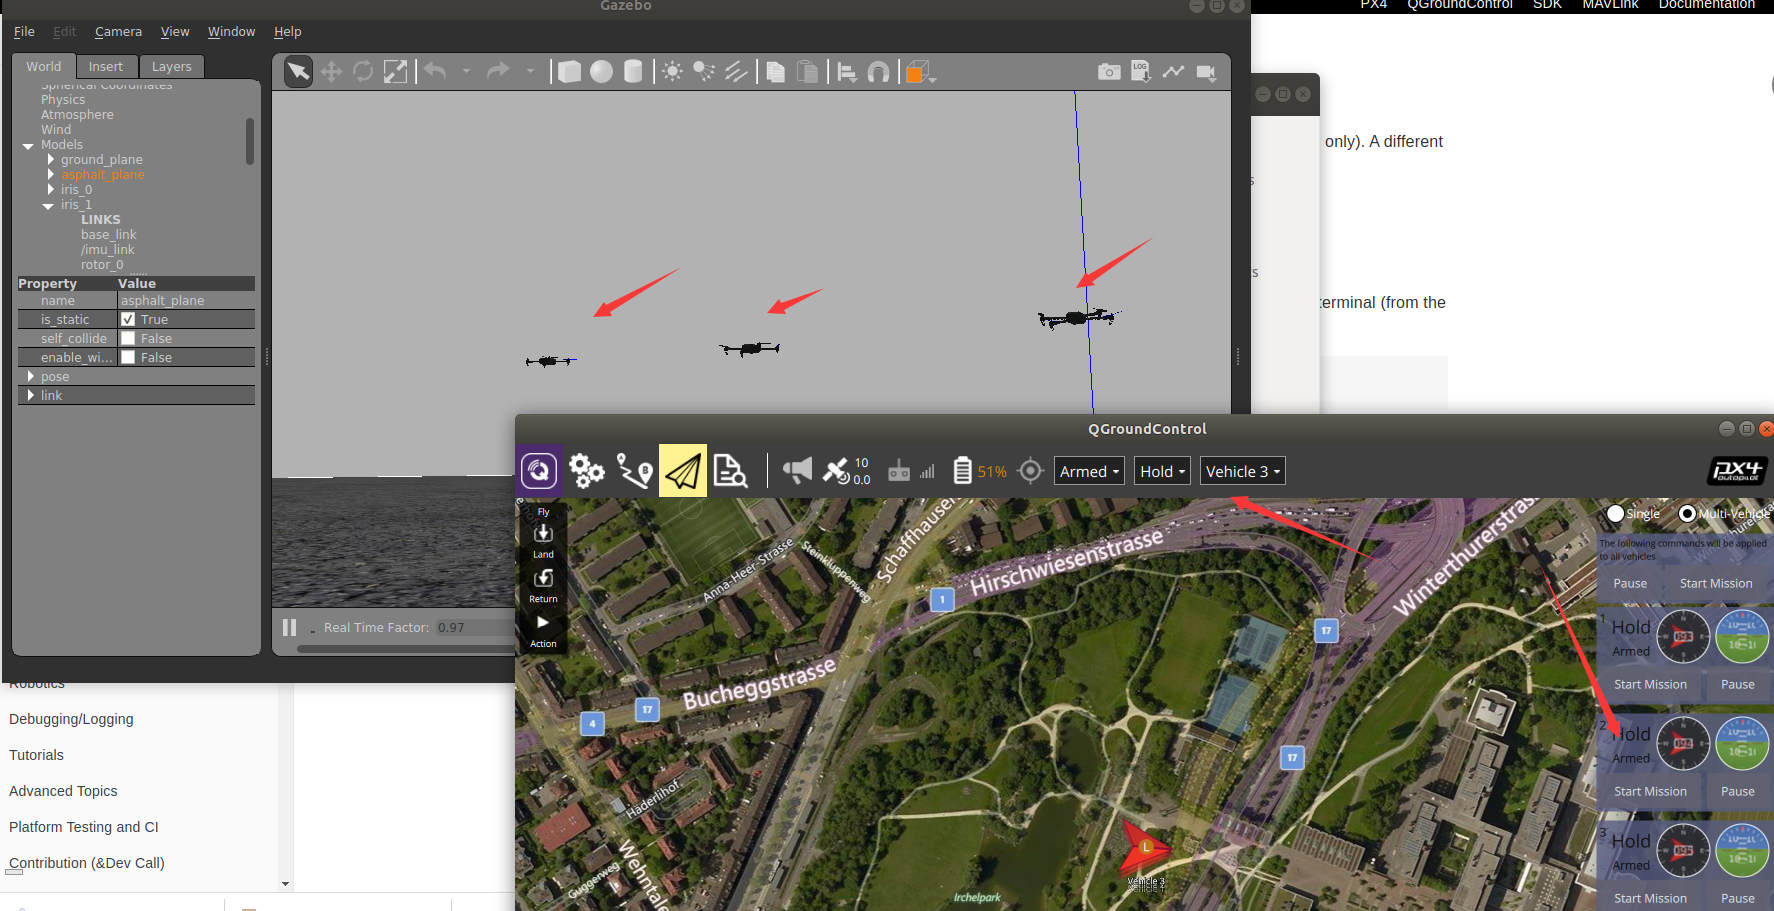Insert a box shape in Gazebo
This screenshot has width=1774, height=911.
pyautogui.click(x=569, y=72)
